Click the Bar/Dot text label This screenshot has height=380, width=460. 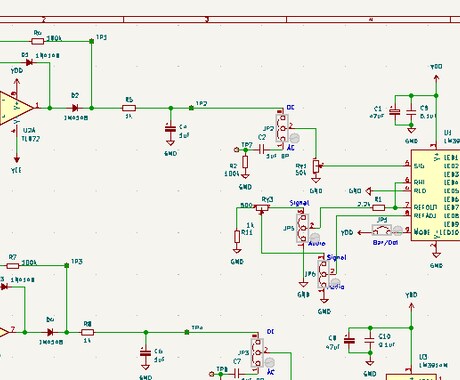(x=385, y=243)
